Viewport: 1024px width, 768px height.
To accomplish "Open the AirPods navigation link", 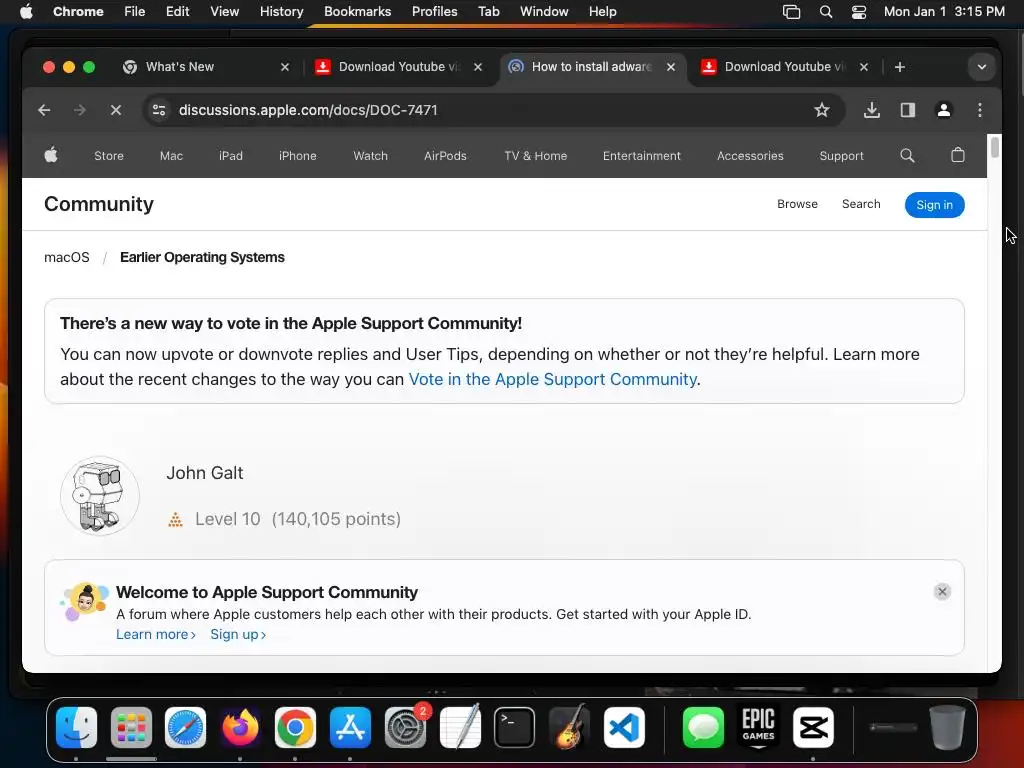I will click(445, 156).
